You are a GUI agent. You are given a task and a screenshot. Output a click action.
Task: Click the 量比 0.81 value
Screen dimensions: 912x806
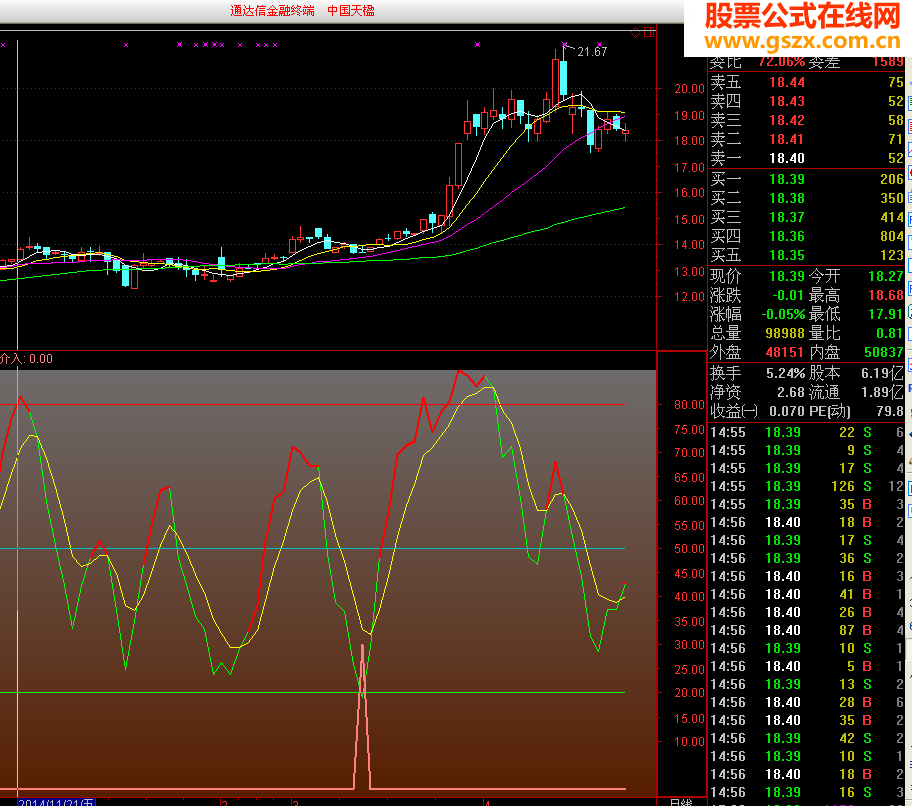(890, 333)
